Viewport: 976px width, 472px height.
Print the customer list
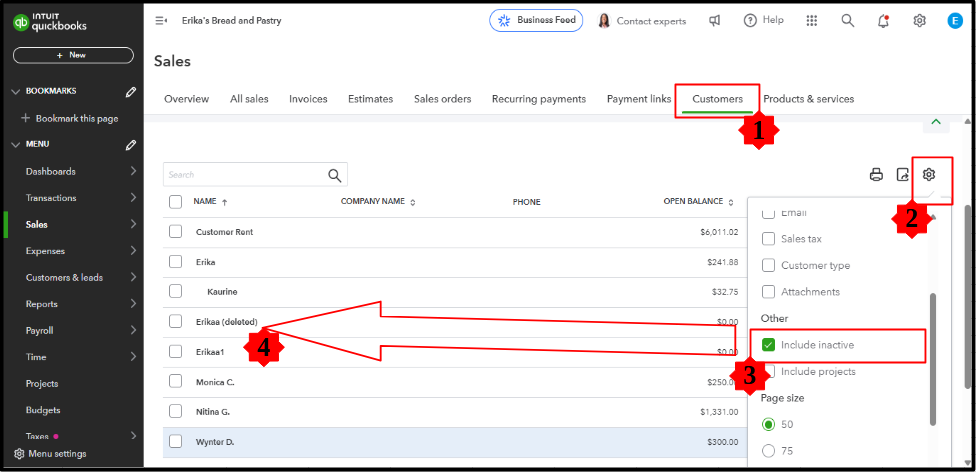click(876, 175)
